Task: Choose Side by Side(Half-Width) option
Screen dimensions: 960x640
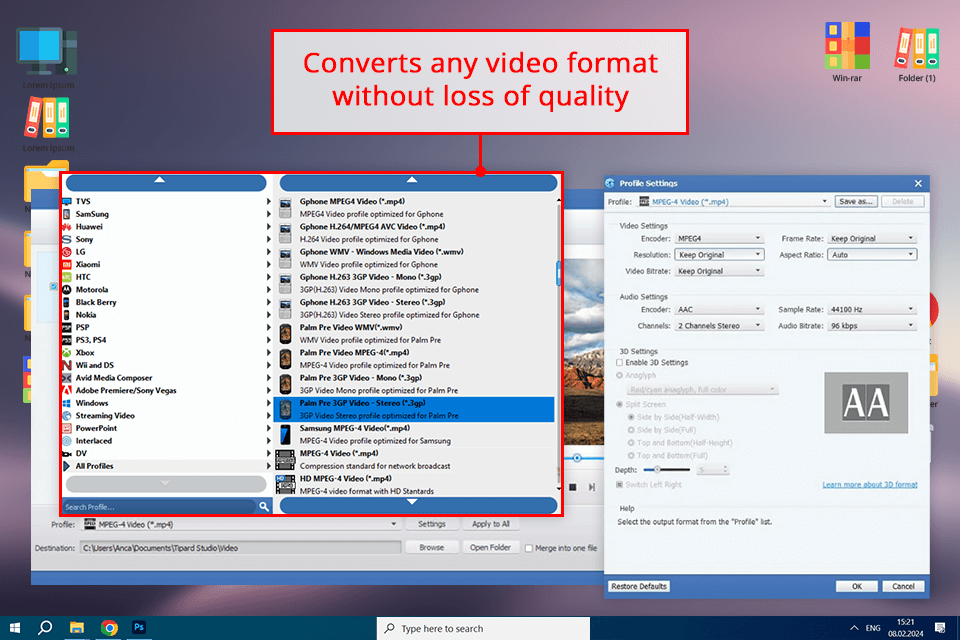Action: [631, 417]
